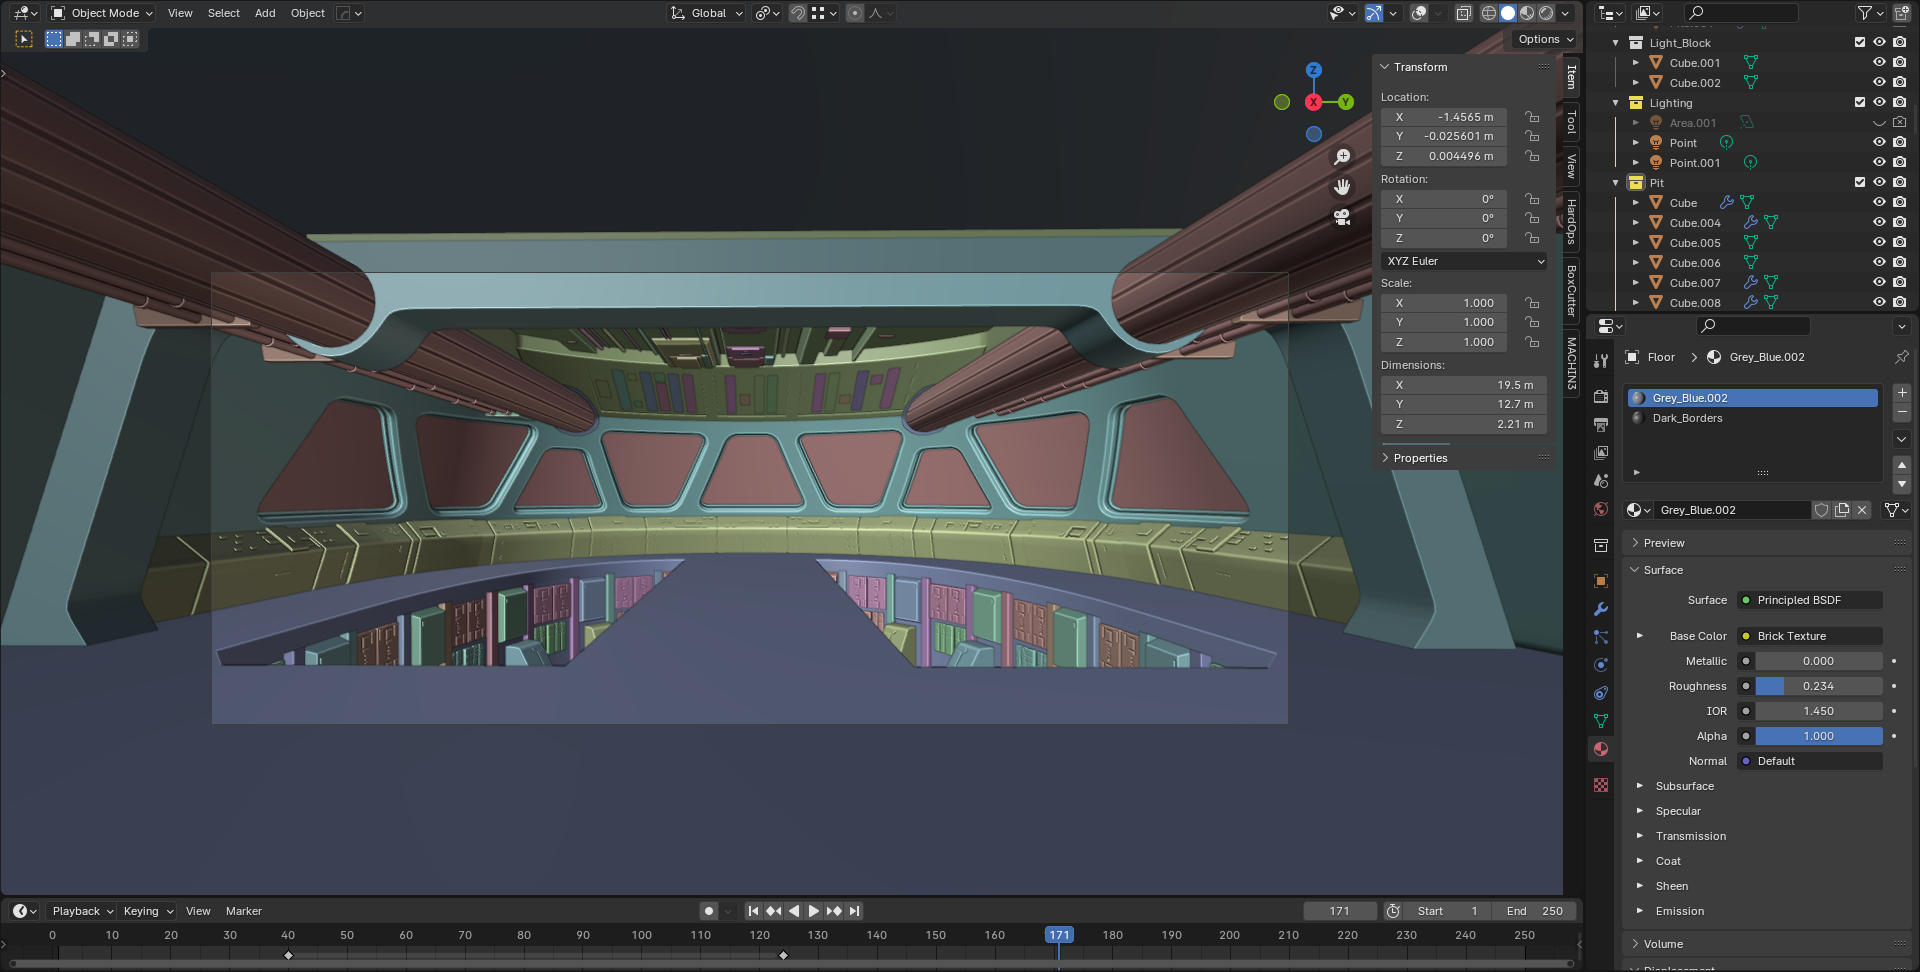Open the Particles properties tab

[x=1601, y=637]
